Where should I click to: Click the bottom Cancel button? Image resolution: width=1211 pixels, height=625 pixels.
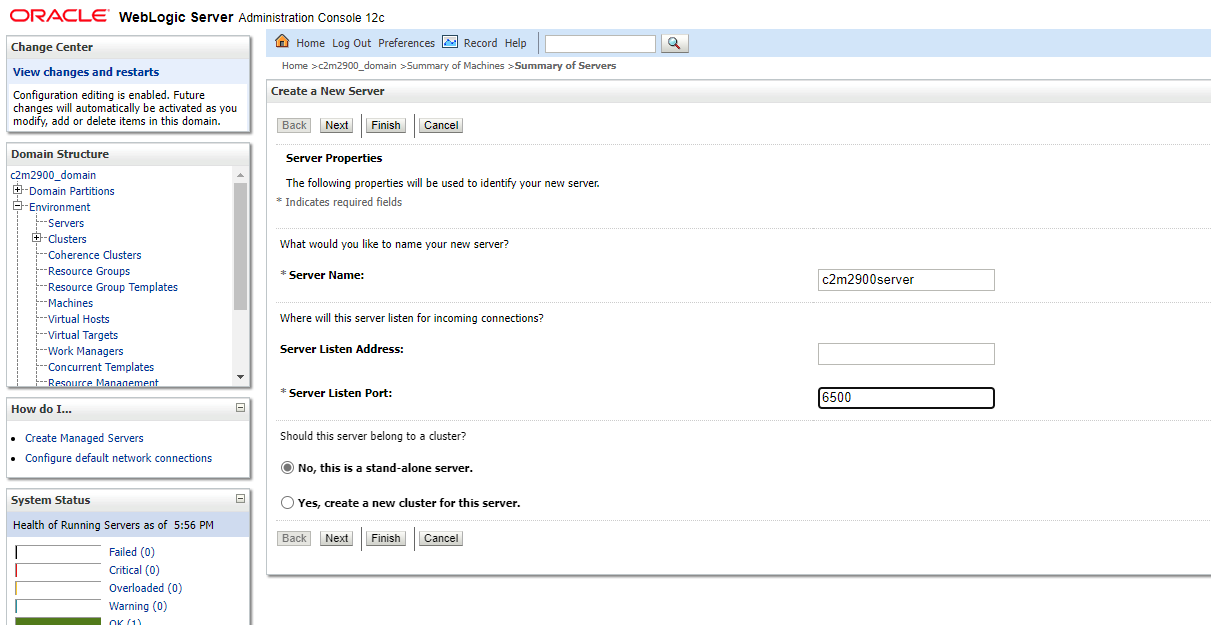[x=441, y=538]
